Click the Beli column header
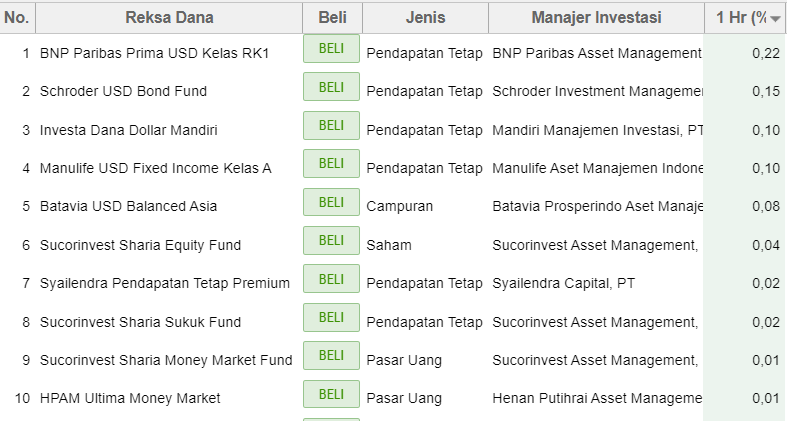Screen dimensions: 787x421 pyautogui.click(x=332, y=18)
